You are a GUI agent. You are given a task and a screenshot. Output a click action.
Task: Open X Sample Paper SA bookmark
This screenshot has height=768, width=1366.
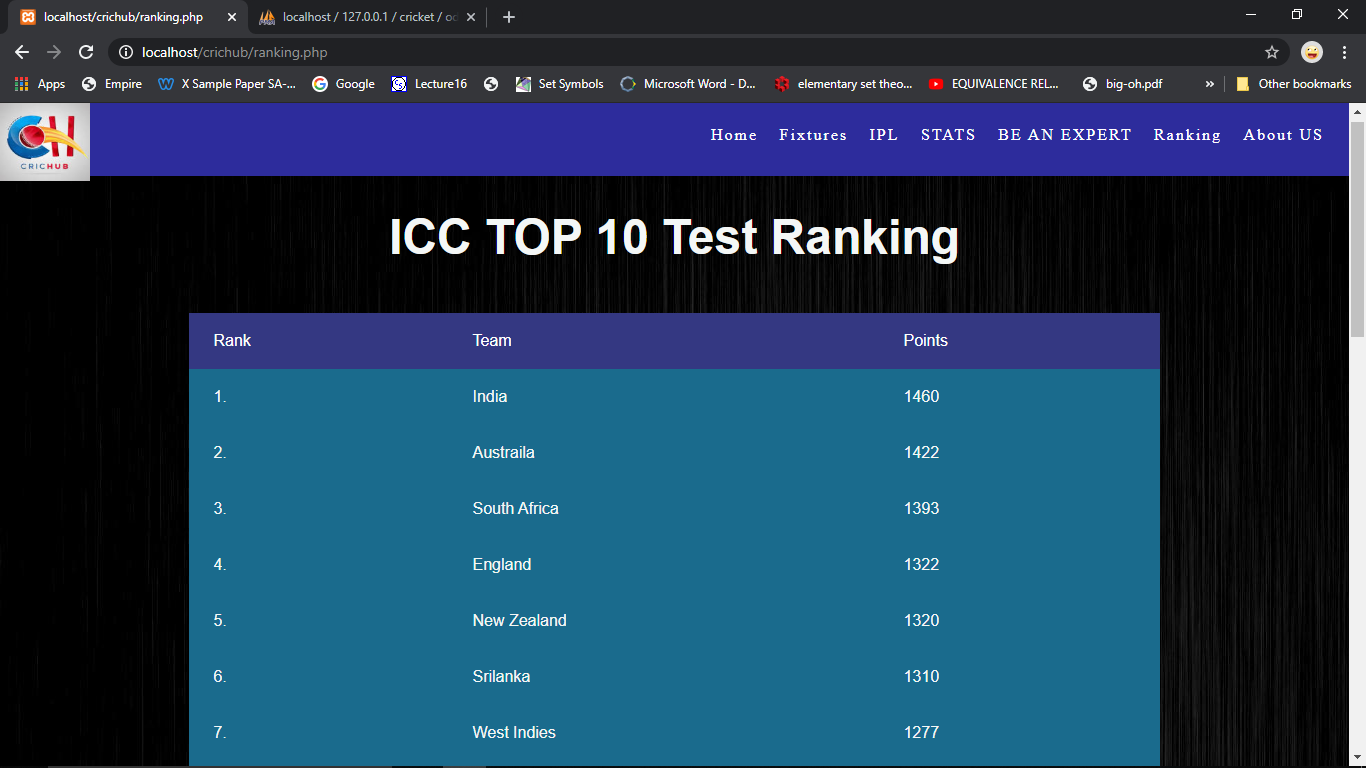(x=227, y=84)
